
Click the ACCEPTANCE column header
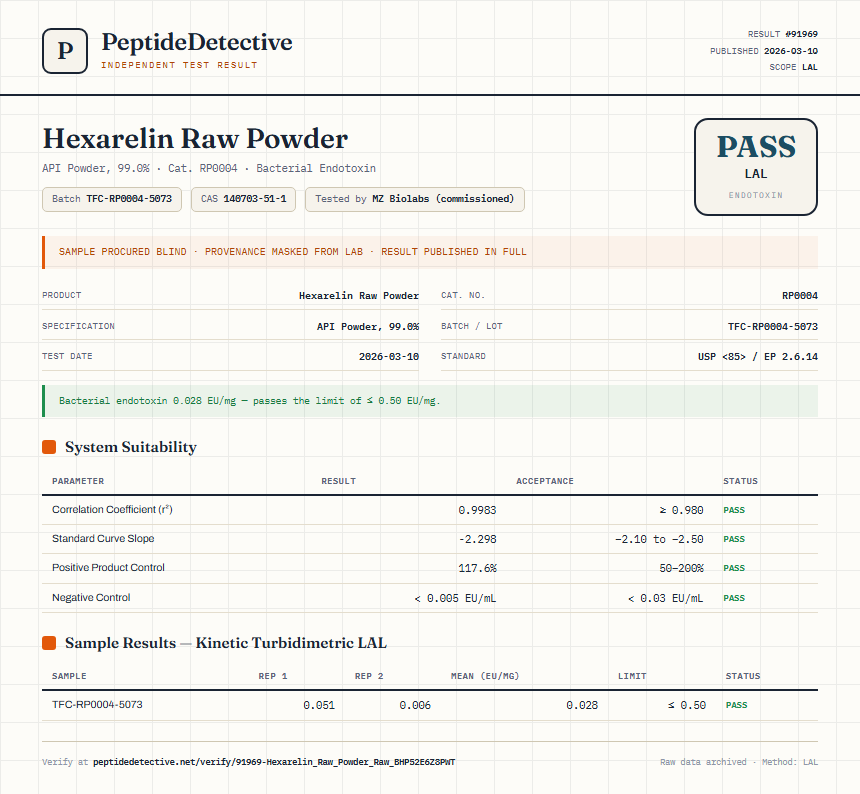tap(545, 481)
